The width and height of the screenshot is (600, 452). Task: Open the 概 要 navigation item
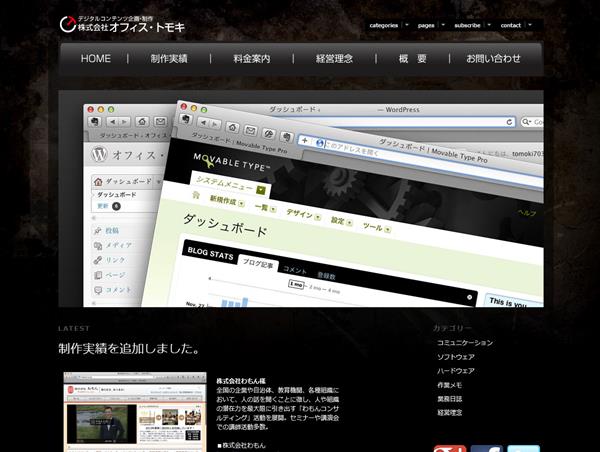click(x=412, y=59)
